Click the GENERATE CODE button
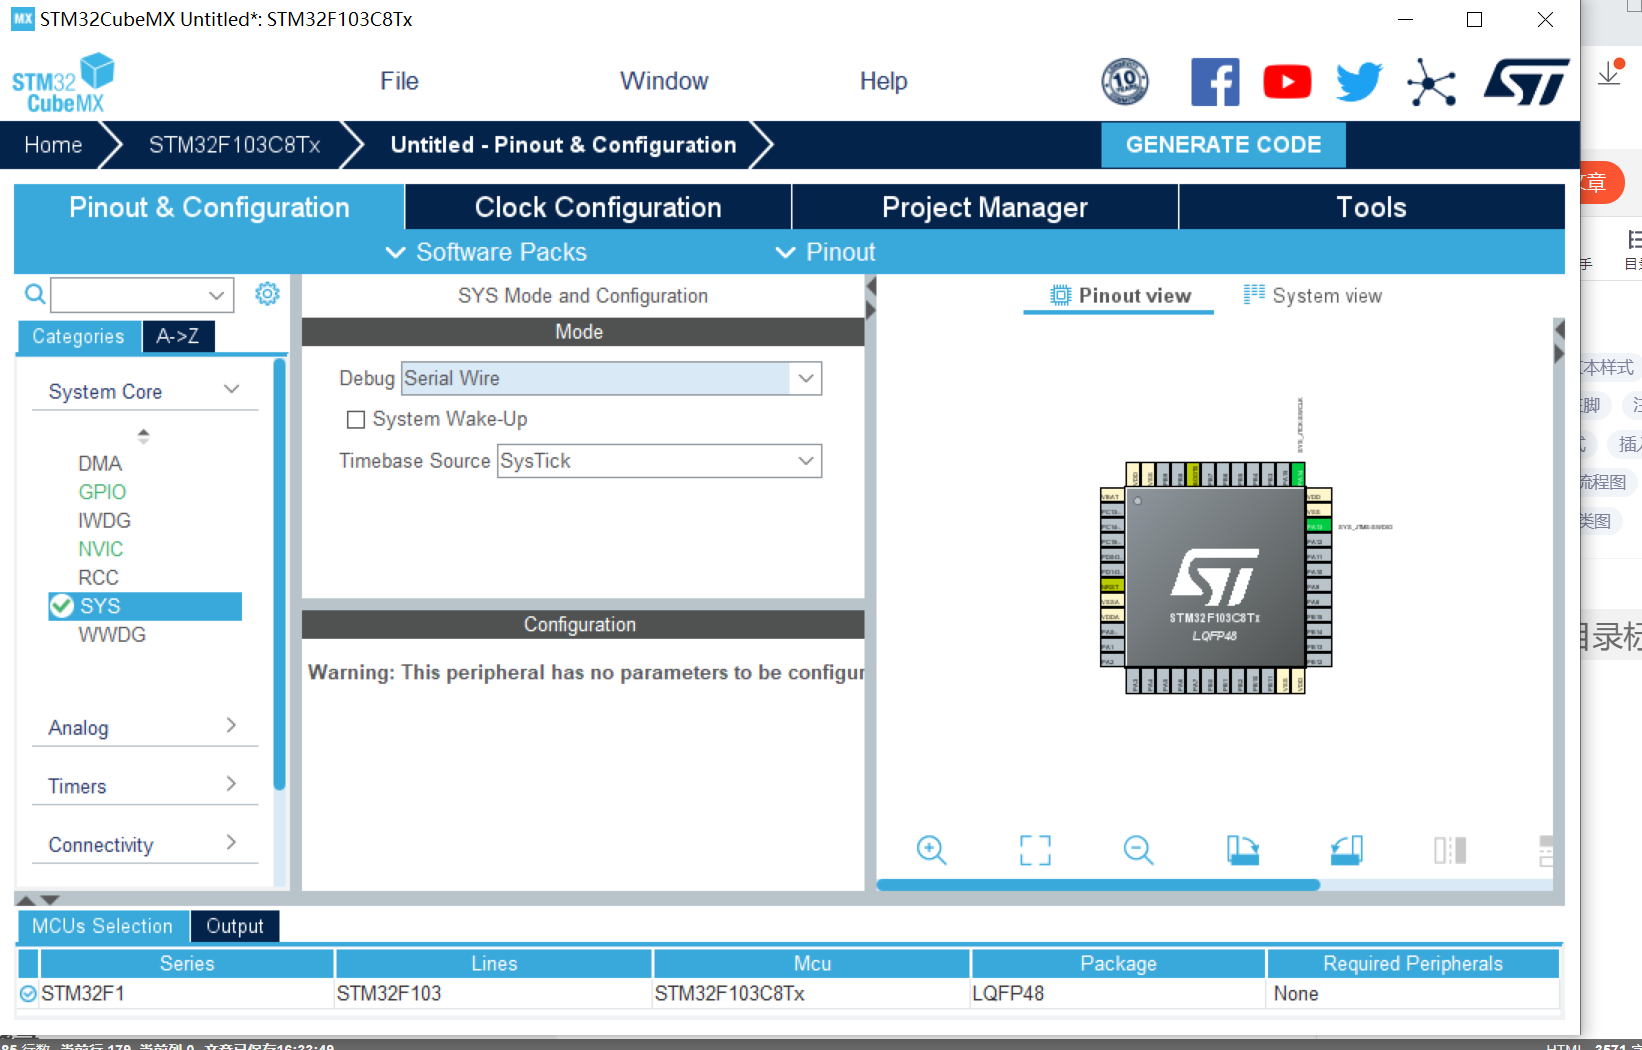This screenshot has width=1642, height=1050. (x=1223, y=144)
